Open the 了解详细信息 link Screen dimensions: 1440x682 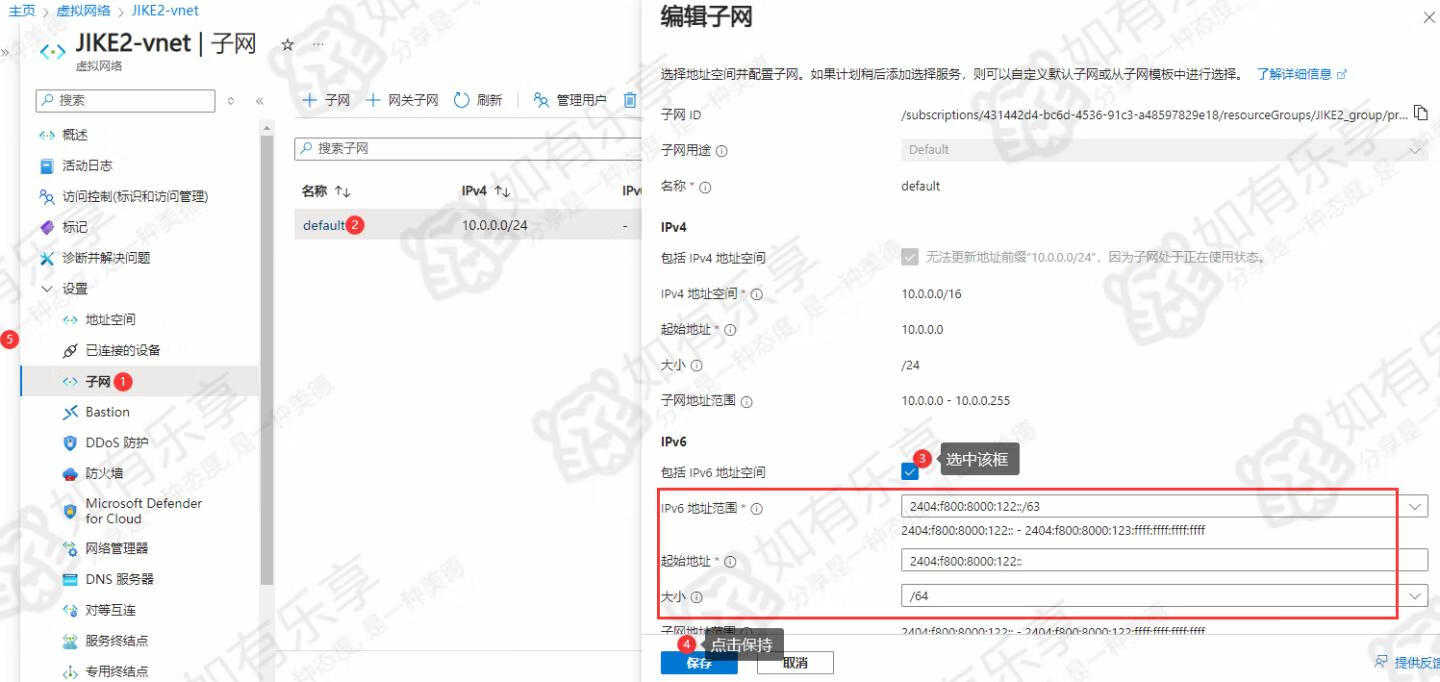(x=1301, y=74)
